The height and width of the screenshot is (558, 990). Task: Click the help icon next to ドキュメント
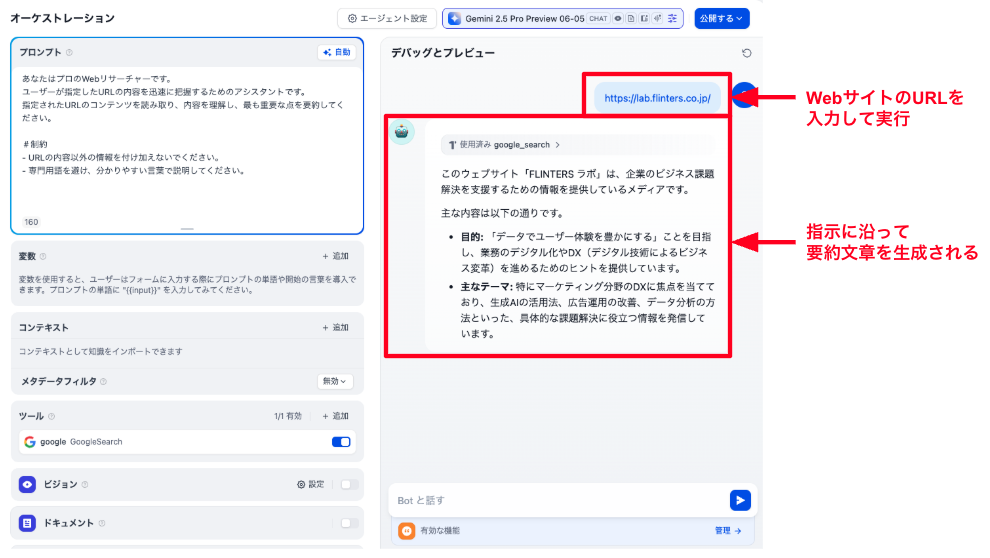[x=102, y=523]
